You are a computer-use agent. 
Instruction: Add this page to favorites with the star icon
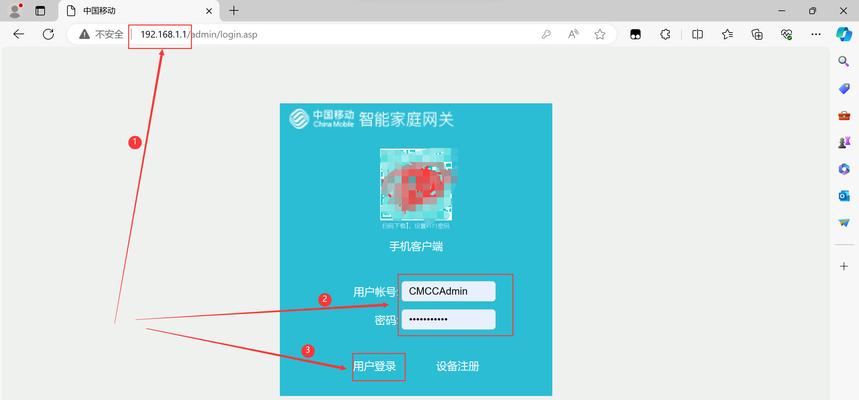pos(600,35)
